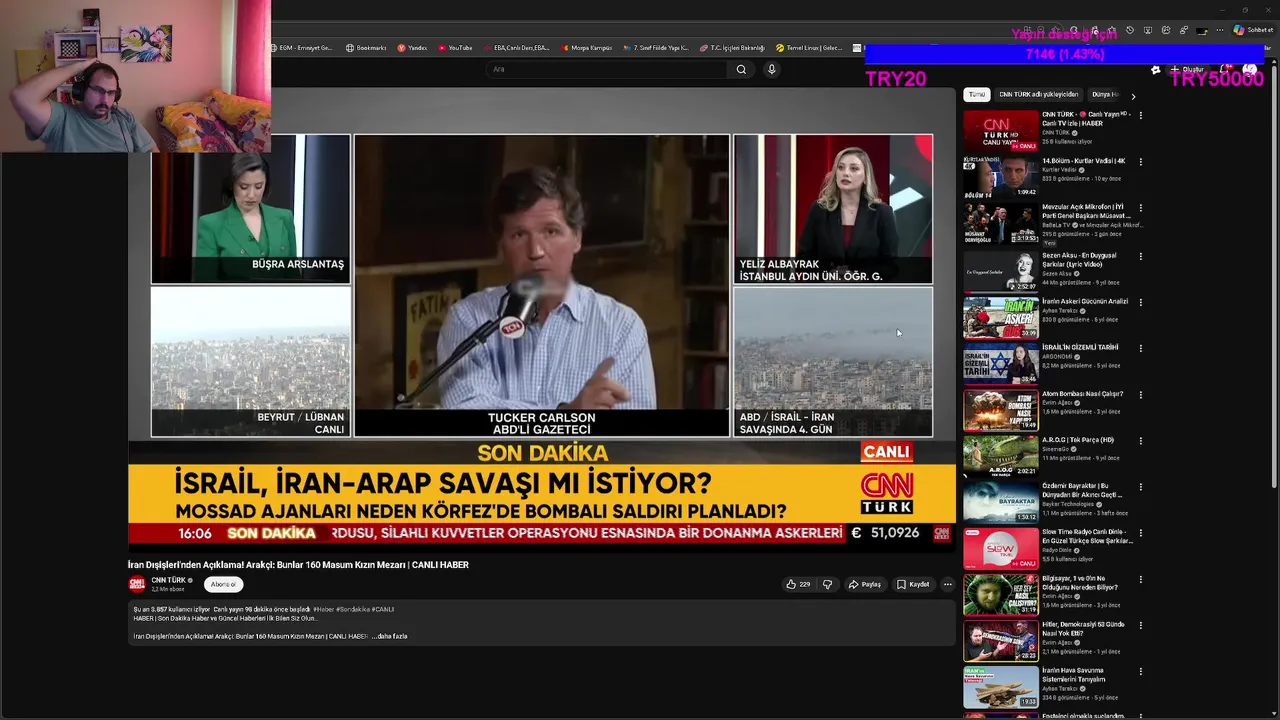This screenshot has width=1280, height=720.
Task: Expand the description with '...daha fazla'
Action: [x=389, y=636]
